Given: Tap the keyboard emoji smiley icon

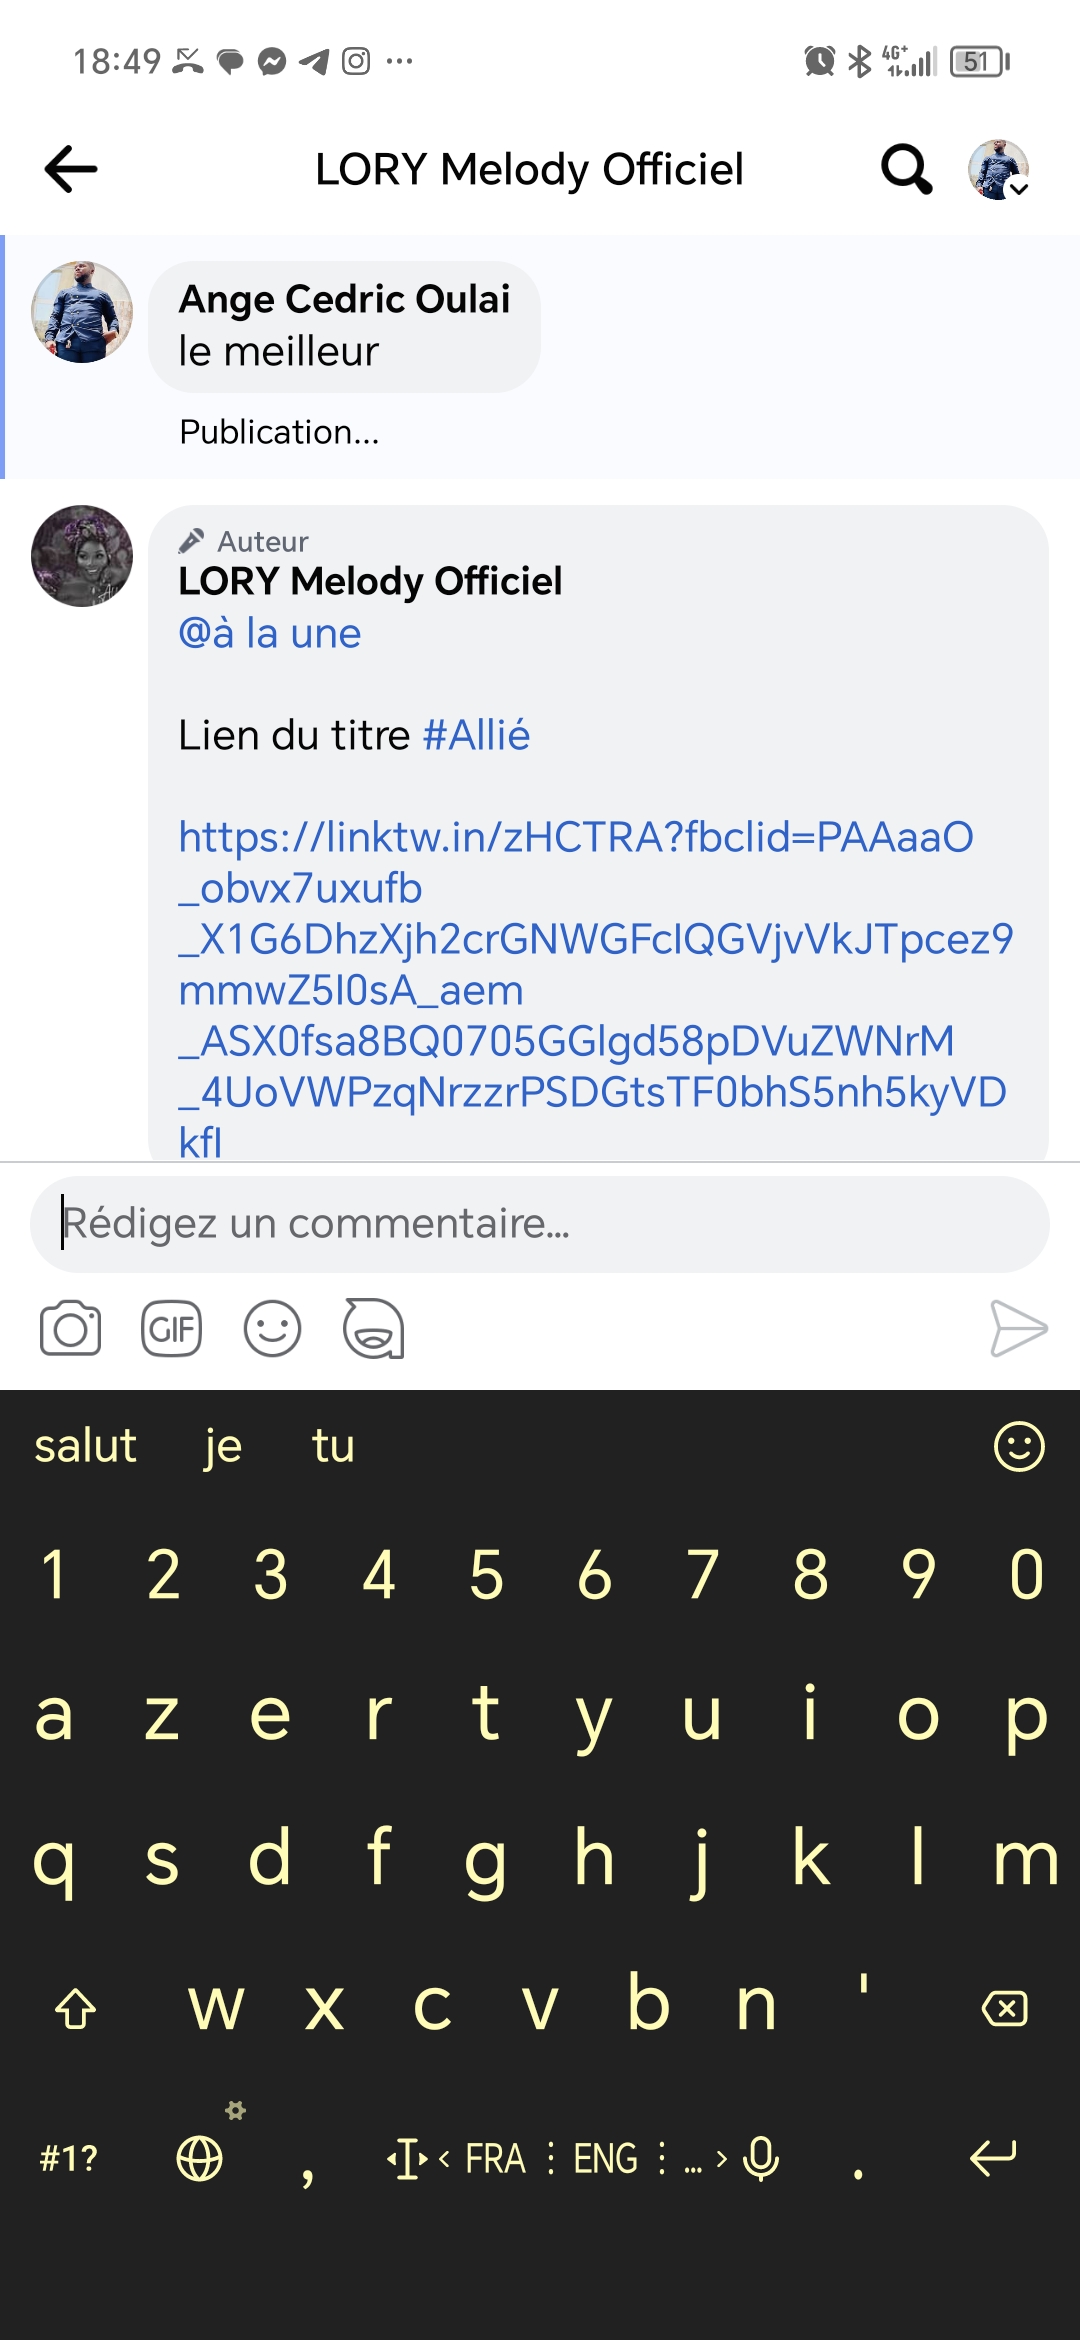Looking at the screenshot, I should click(1019, 1446).
